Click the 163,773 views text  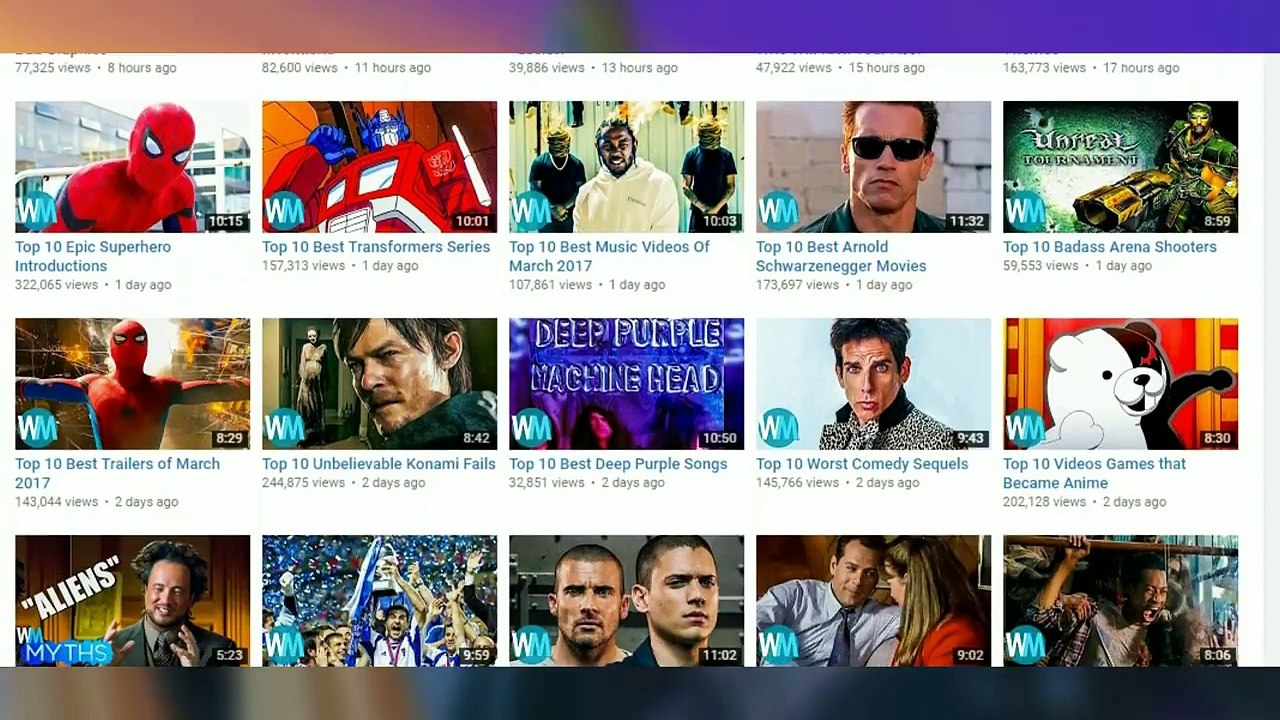pos(1044,68)
